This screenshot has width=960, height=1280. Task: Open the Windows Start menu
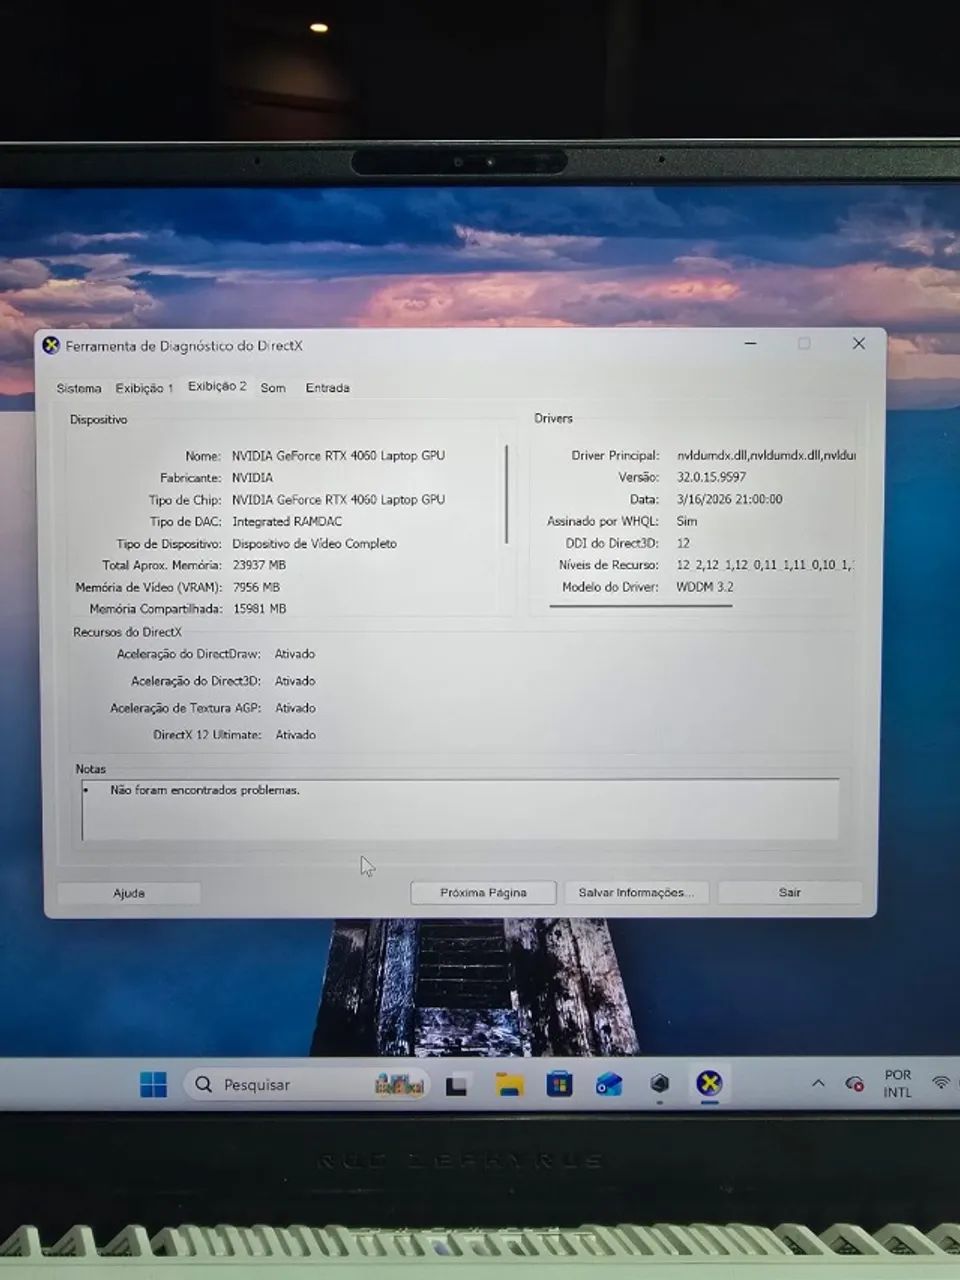[153, 1084]
